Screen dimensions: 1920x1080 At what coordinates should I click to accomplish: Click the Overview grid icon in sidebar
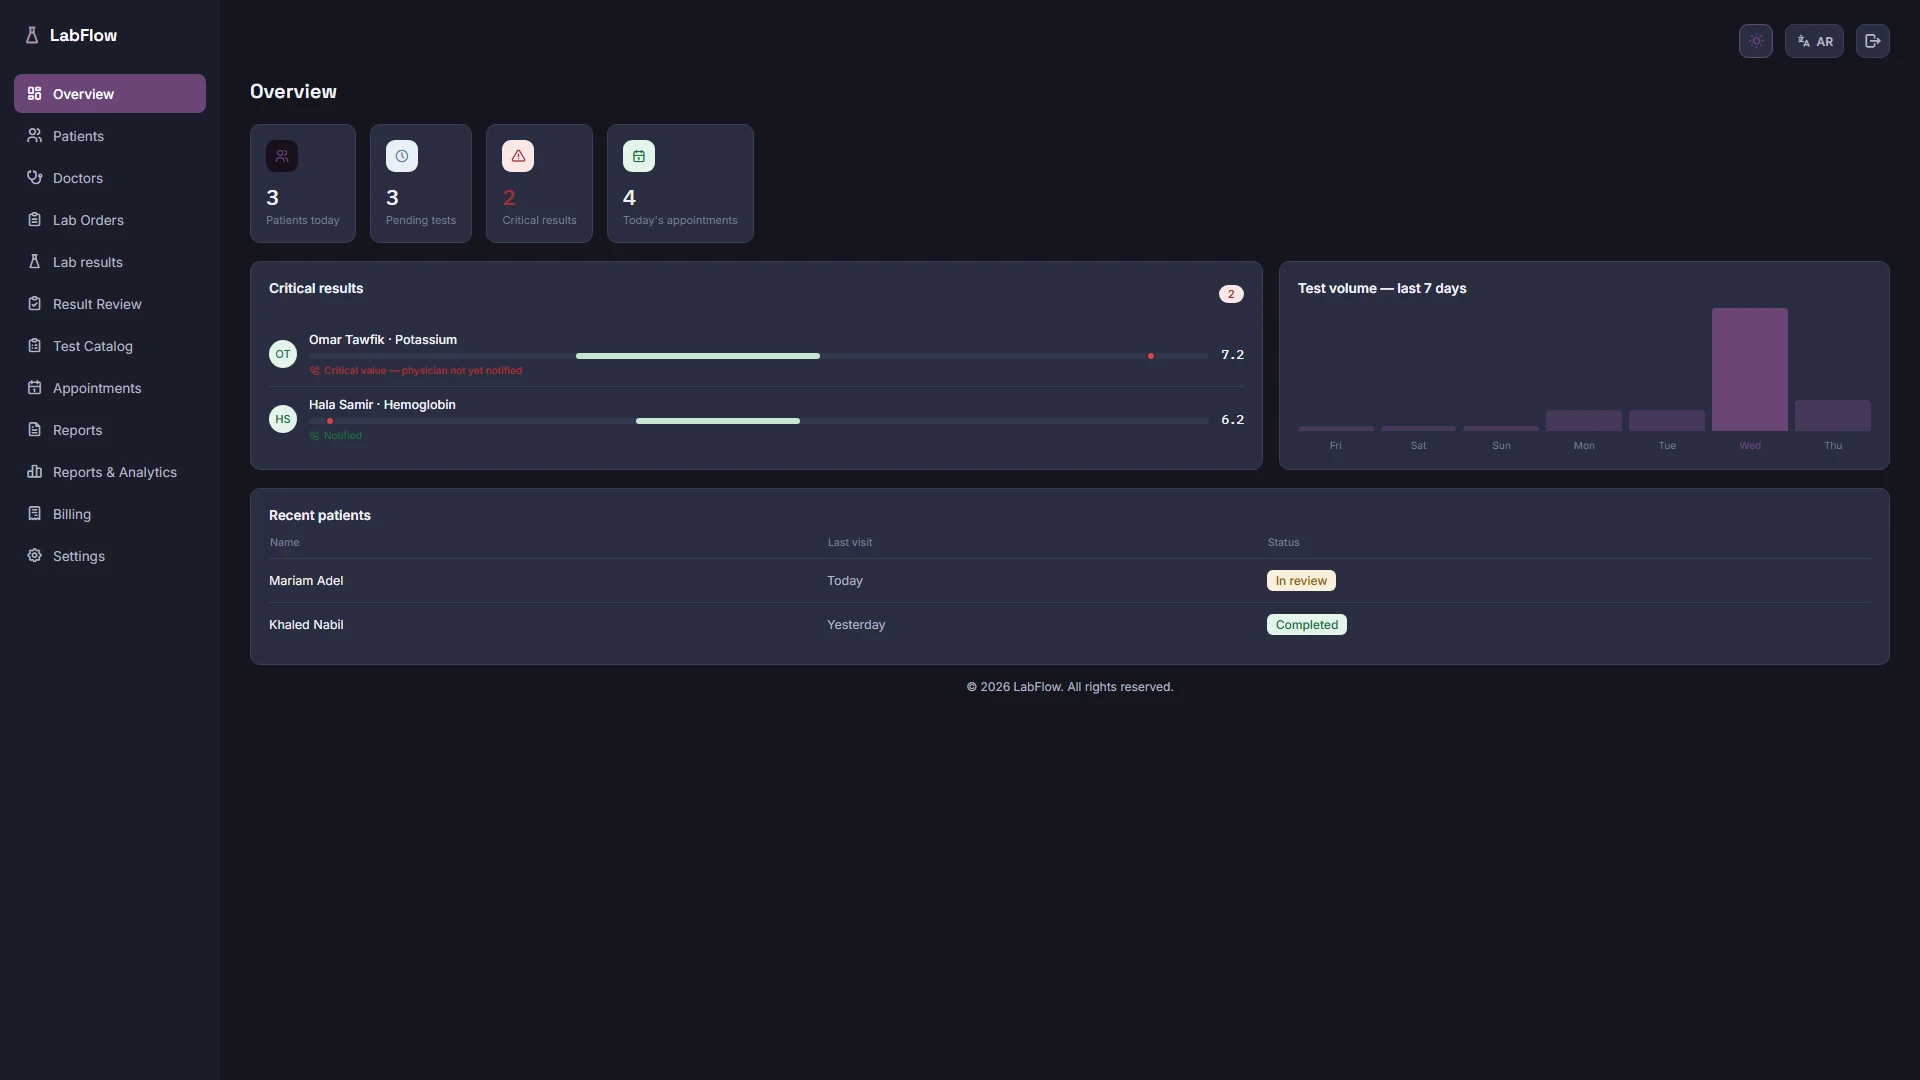[34, 93]
